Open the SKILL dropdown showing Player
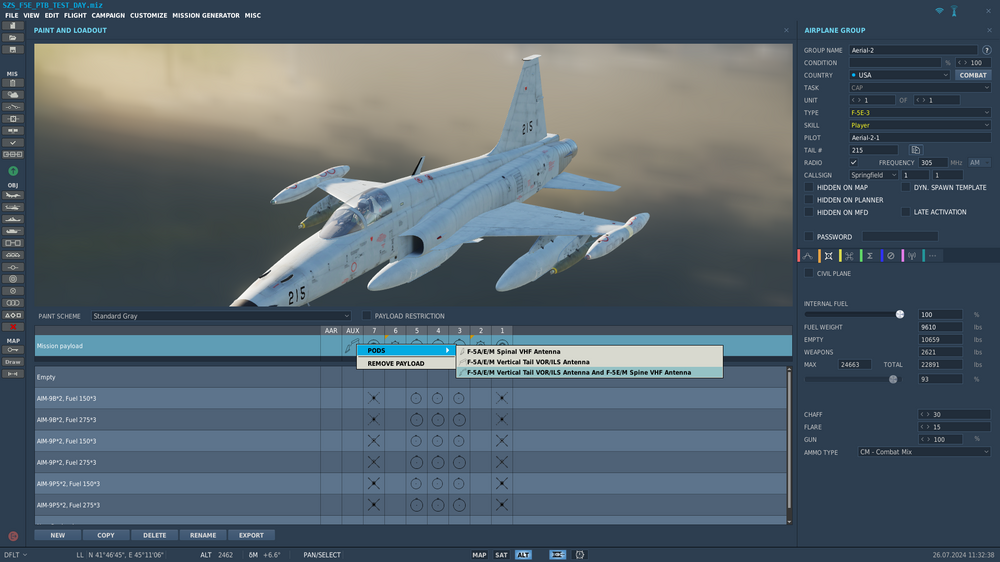 tap(920, 125)
